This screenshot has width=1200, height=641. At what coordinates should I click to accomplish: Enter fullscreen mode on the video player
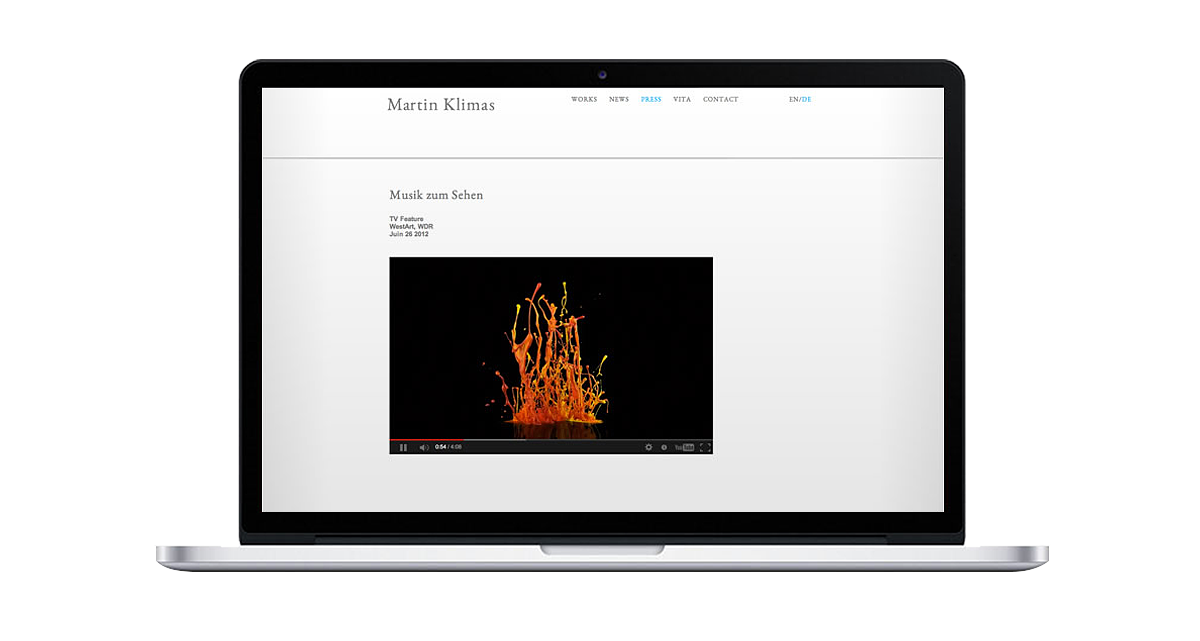click(705, 447)
